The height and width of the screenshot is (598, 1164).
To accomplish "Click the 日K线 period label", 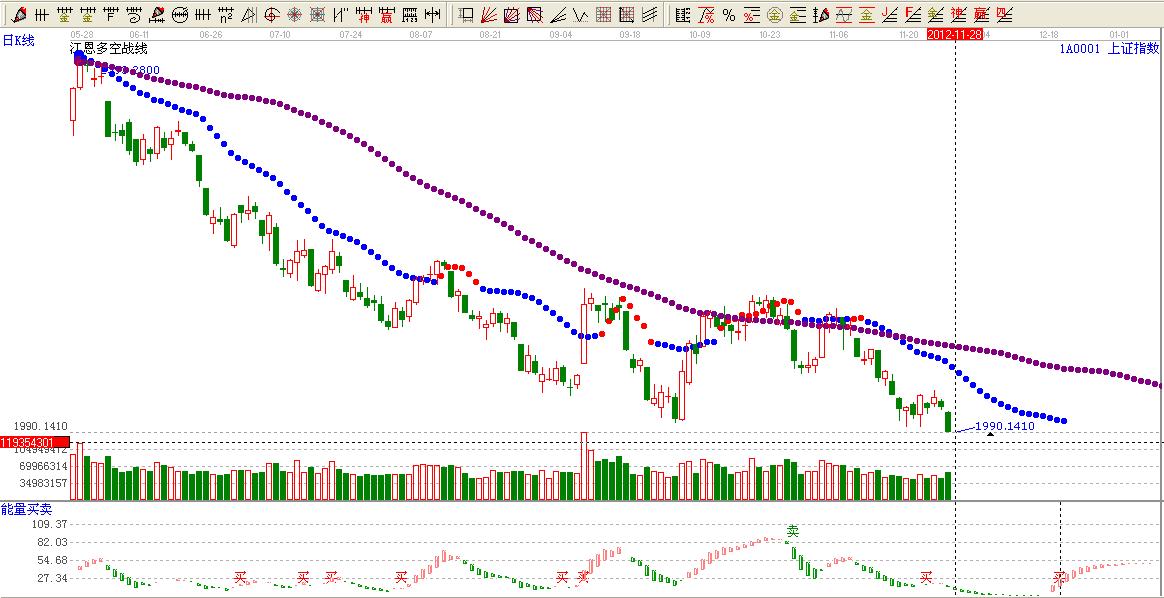I will [18, 38].
